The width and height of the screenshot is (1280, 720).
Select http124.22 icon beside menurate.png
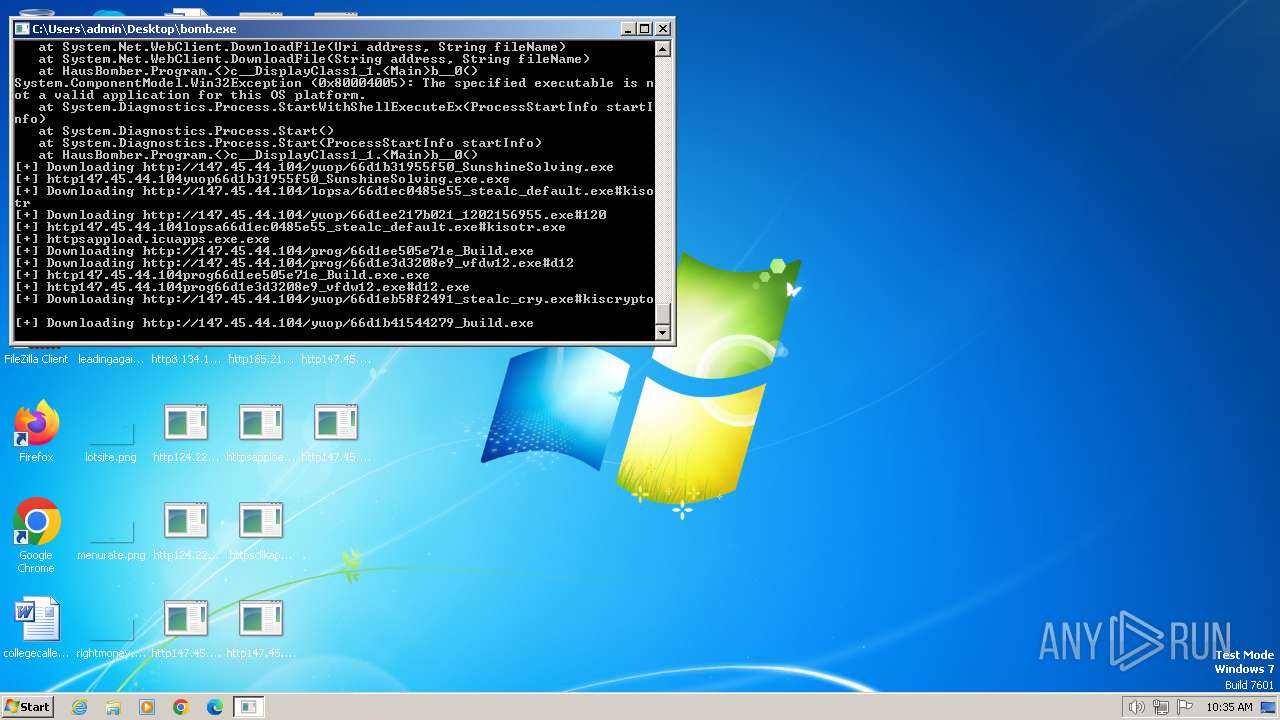coord(186,529)
